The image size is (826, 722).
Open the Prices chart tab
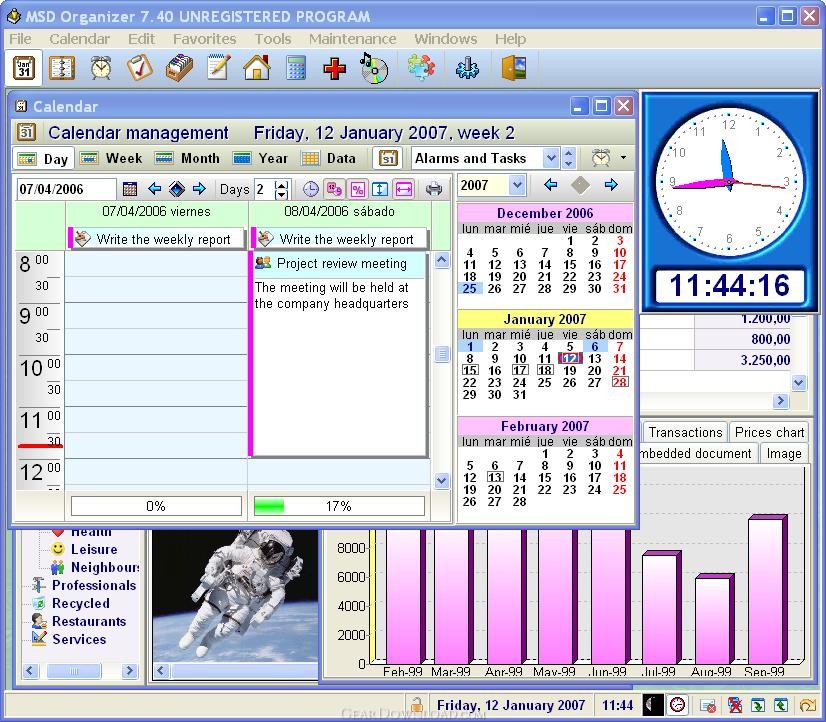click(x=769, y=432)
